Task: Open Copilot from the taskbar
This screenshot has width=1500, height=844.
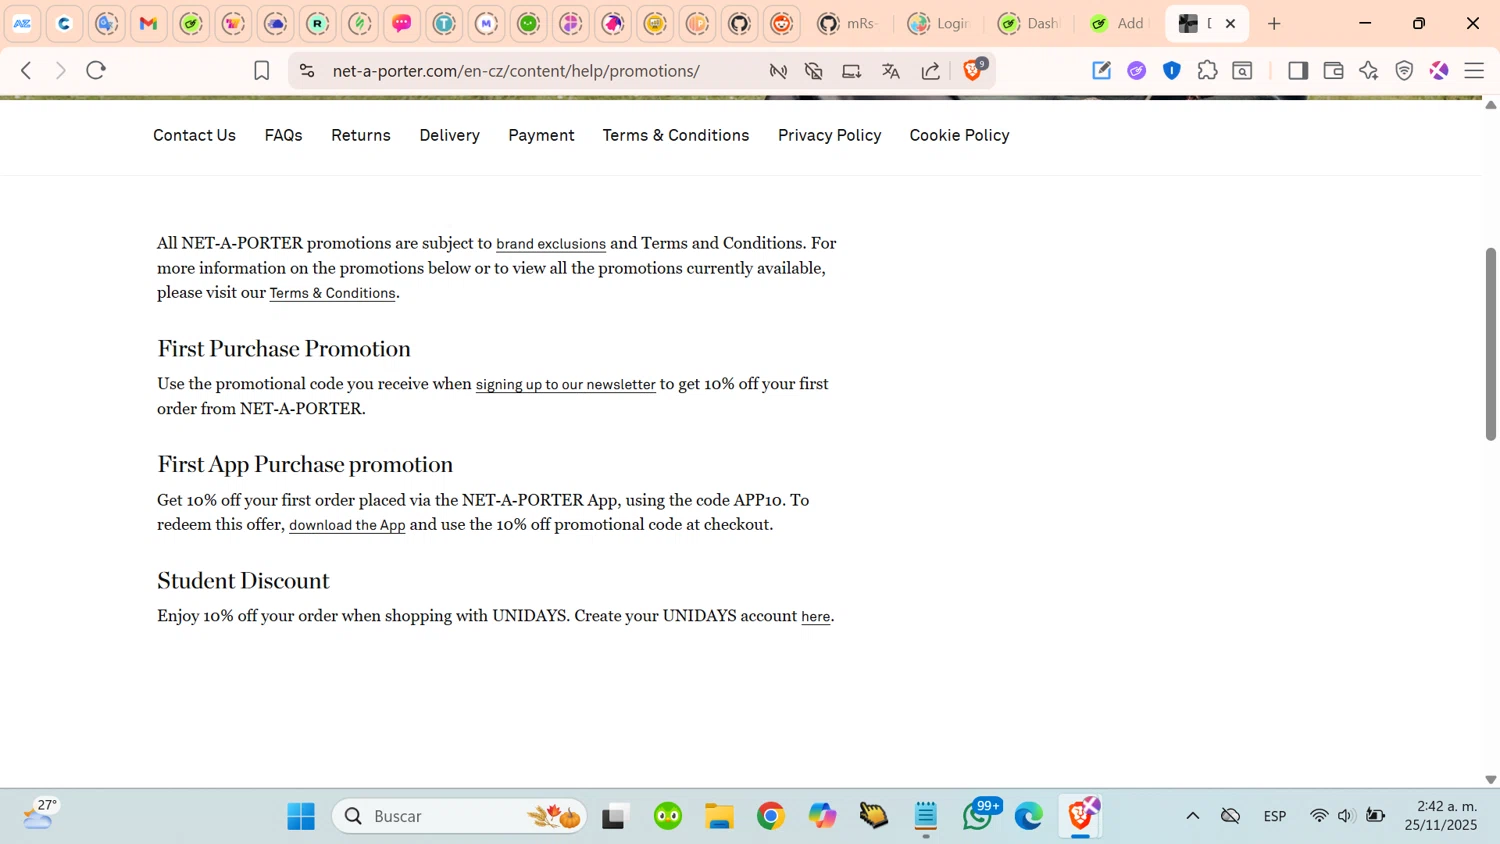Action: pyautogui.click(x=822, y=816)
